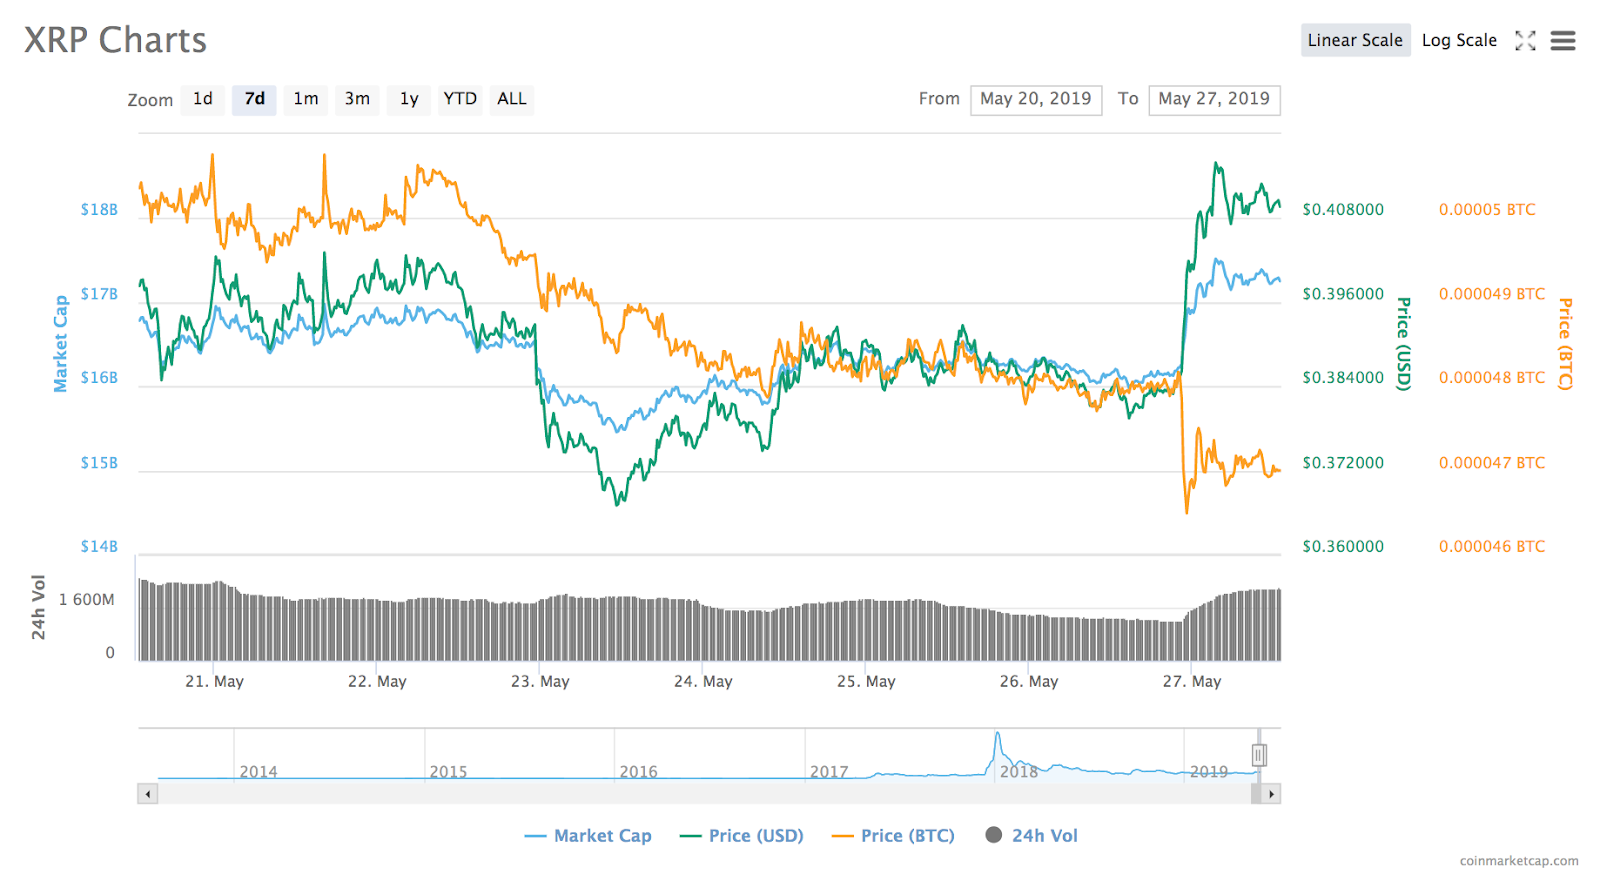
Task: Click the 21. May axis label
Action: coord(214,681)
